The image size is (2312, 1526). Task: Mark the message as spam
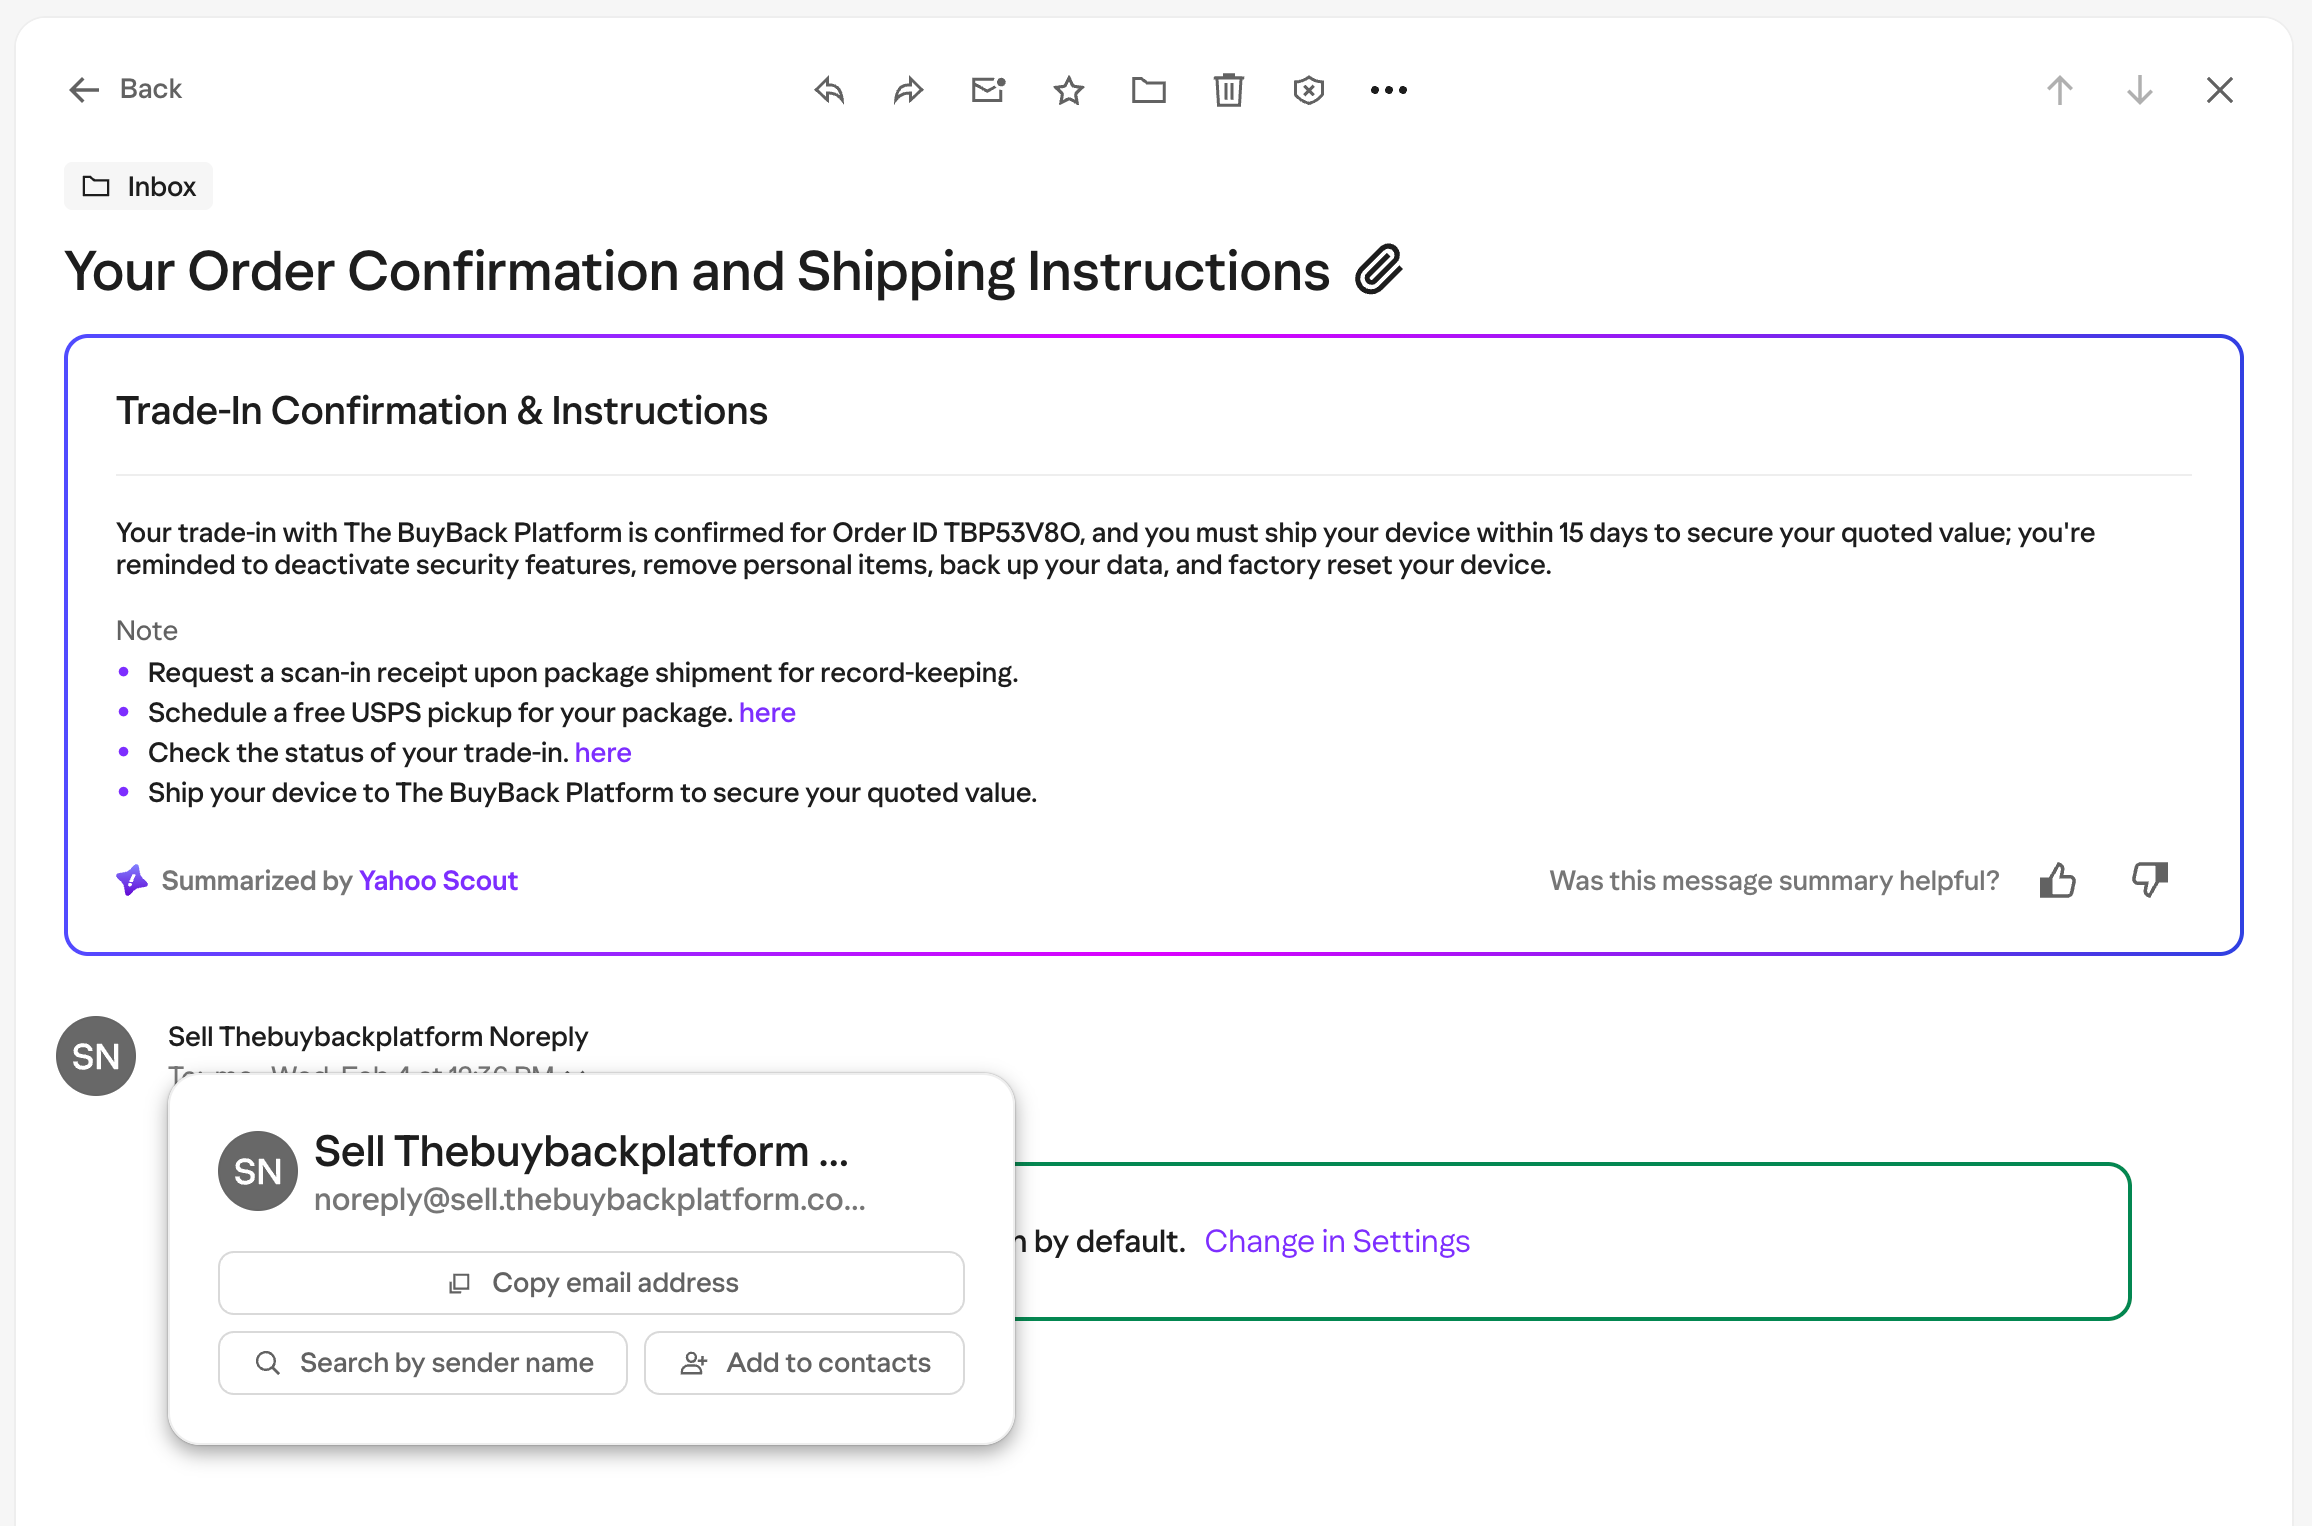pos(1309,90)
